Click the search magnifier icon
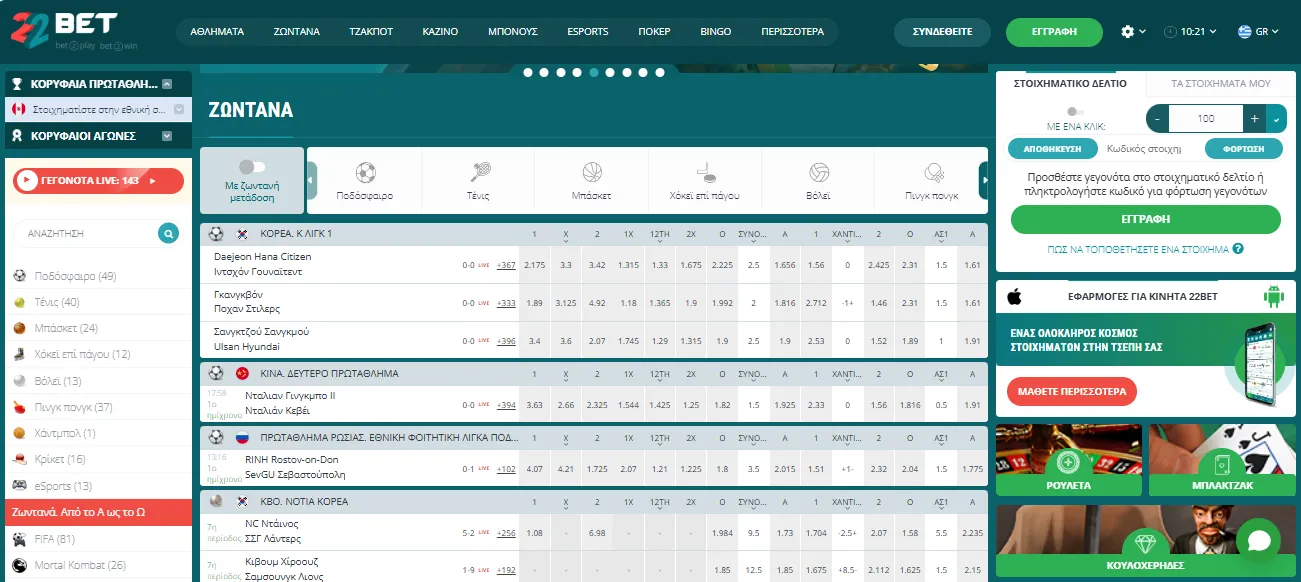 (x=169, y=233)
